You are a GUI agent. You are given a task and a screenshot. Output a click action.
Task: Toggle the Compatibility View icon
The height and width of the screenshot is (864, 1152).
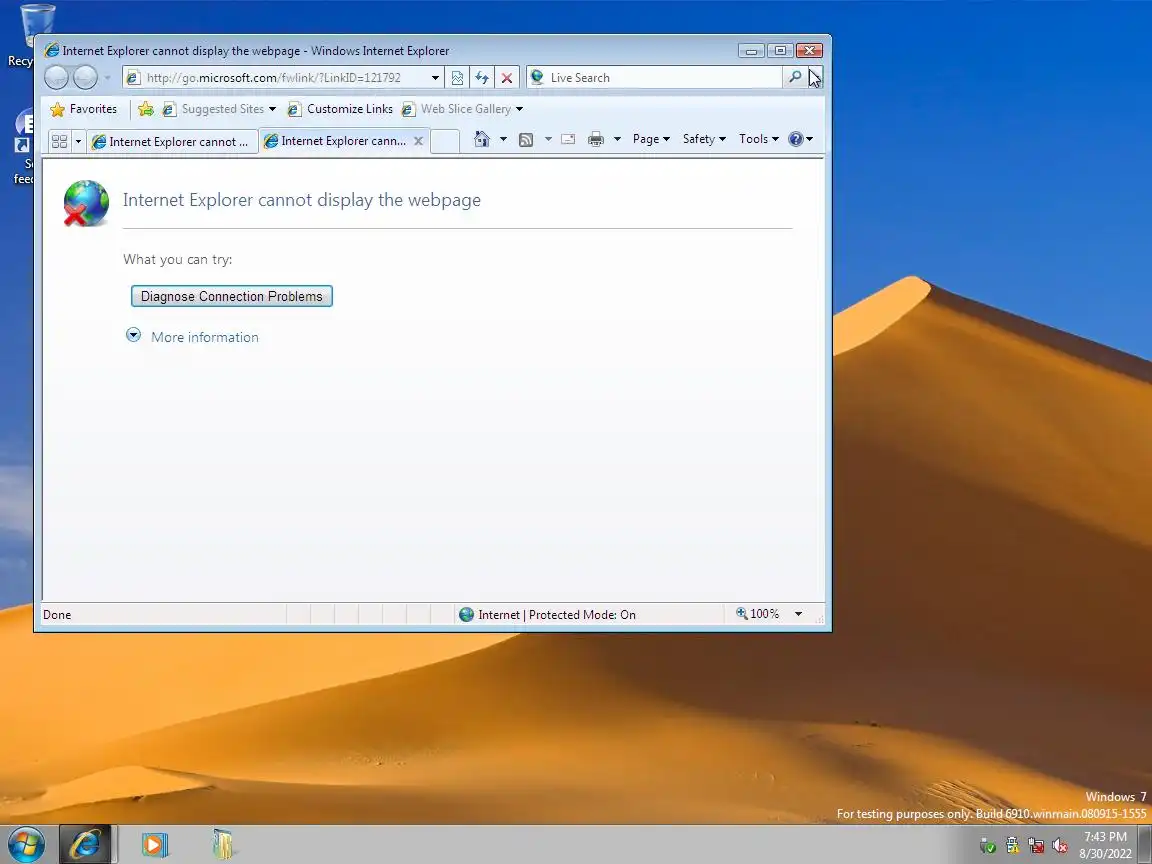[457, 78]
